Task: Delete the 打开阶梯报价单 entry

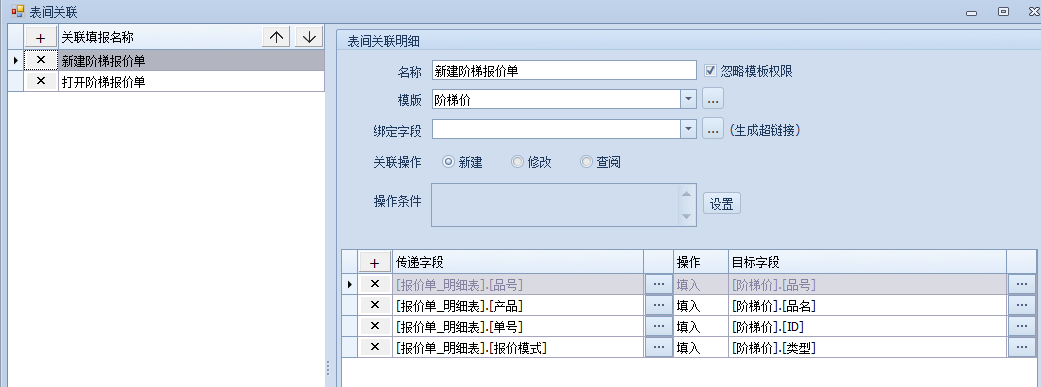Action: coord(40,81)
